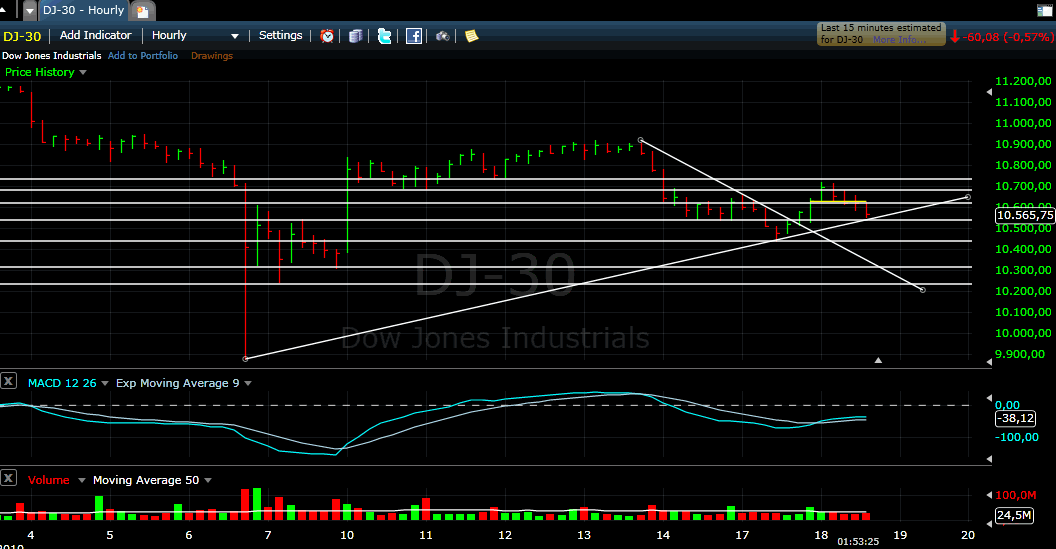Share chart via the Facebook icon
The image size is (1056, 549).
(414, 36)
